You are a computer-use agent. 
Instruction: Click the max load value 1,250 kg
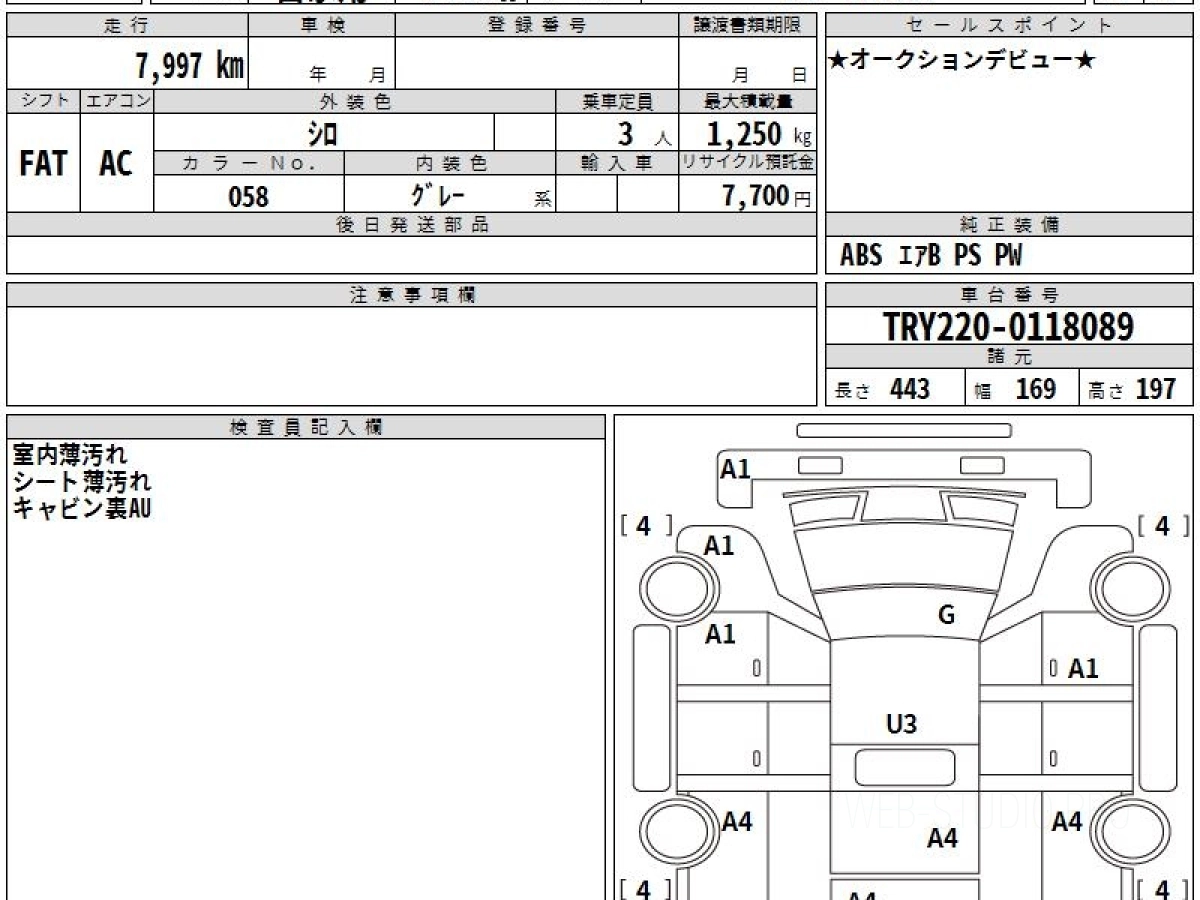point(759,134)
